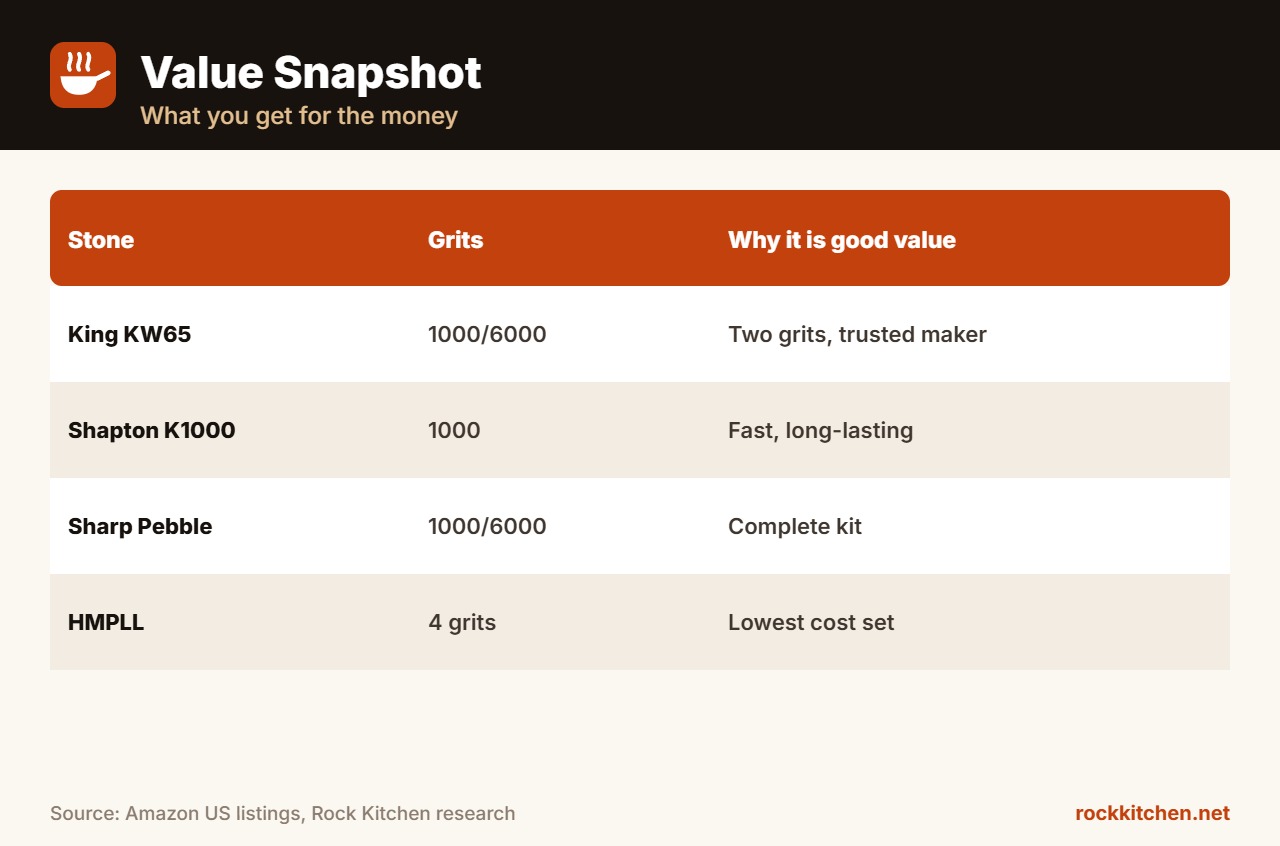Click the subtitle What you get for the money
This screenshot has width=1280, height=846.
299,115
